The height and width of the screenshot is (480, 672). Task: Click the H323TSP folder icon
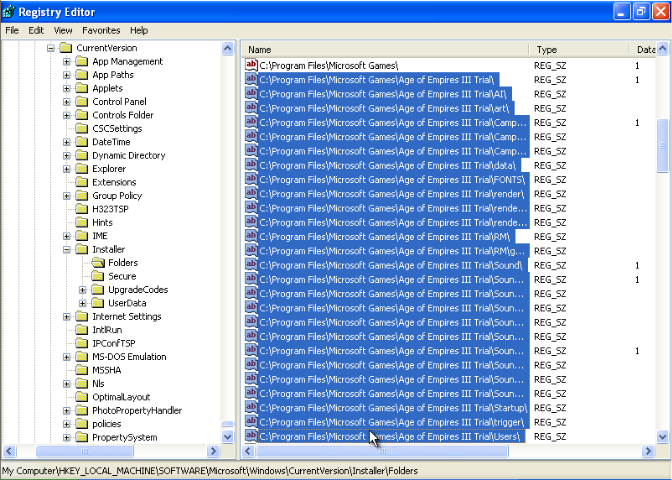[x=81, y=209]
